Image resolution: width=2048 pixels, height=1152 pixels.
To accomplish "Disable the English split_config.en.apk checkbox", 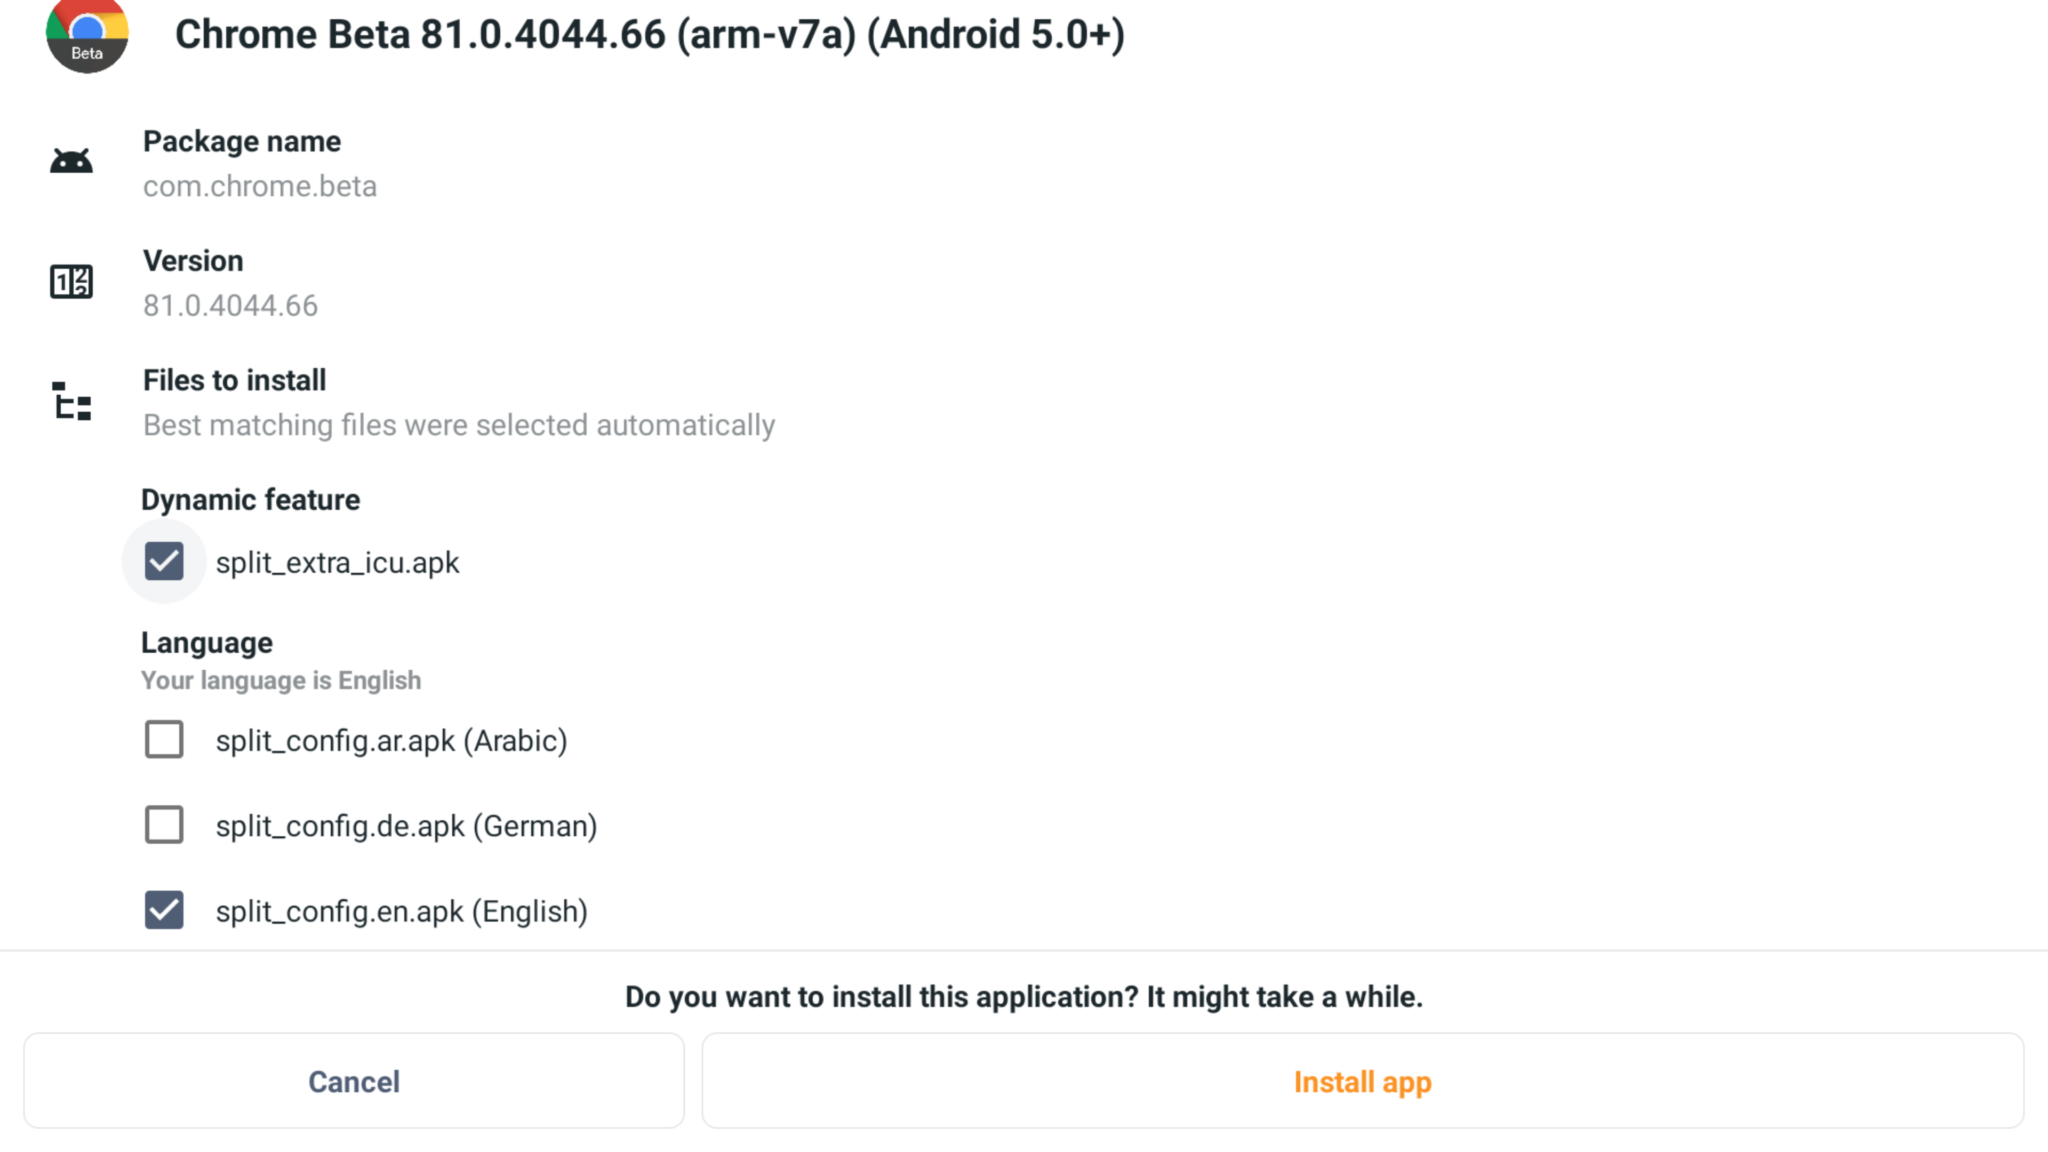I will (x=164, y=910).
